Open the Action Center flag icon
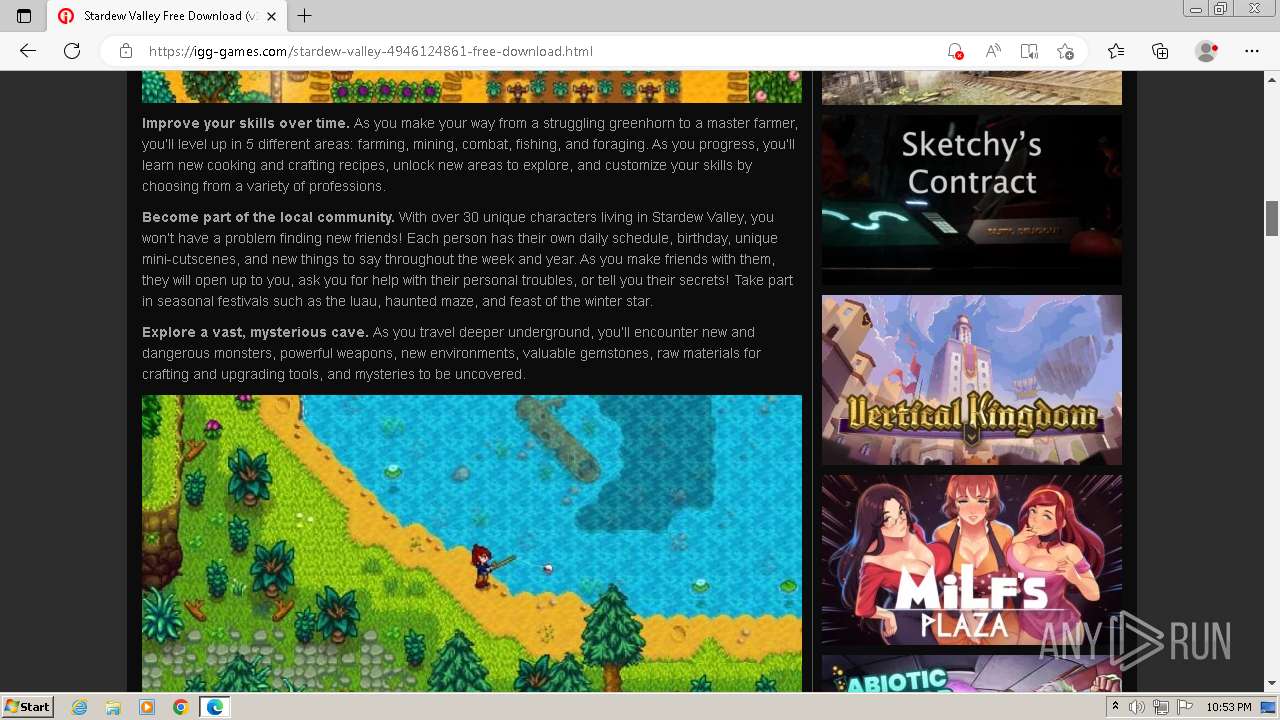 tap(1183, 707)
